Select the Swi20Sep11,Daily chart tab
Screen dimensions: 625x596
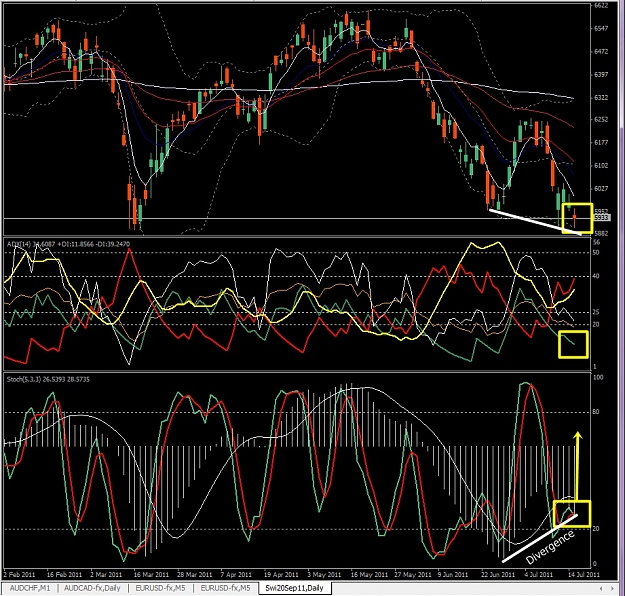(x=294, y=588)
